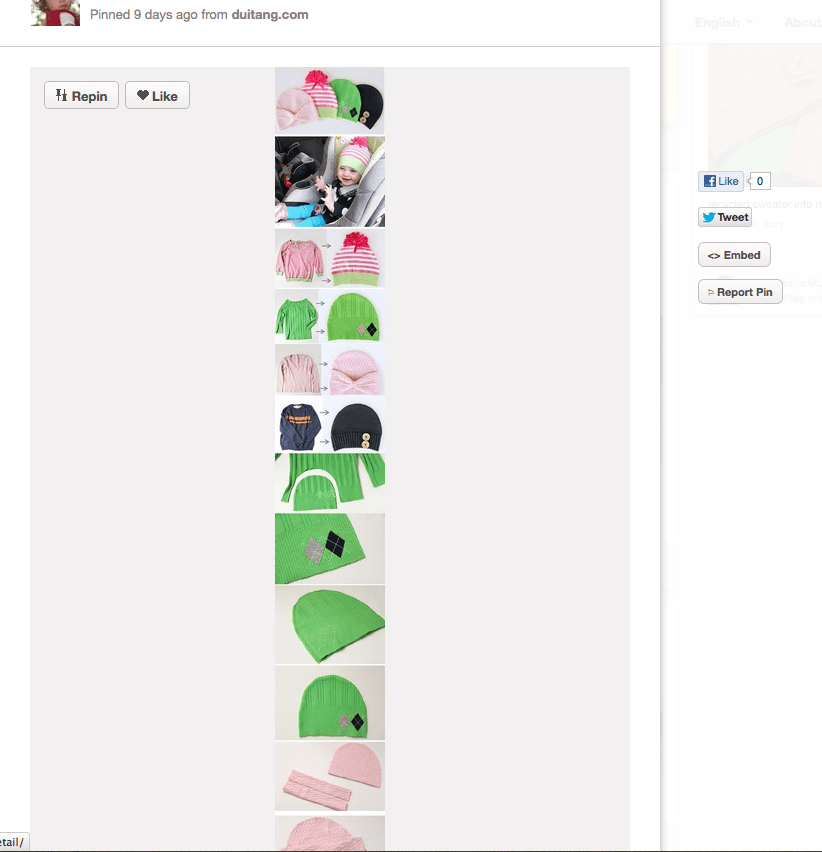Click the Facebook like count box
This screenshot has height=852, width=822.
coord(760,181)
